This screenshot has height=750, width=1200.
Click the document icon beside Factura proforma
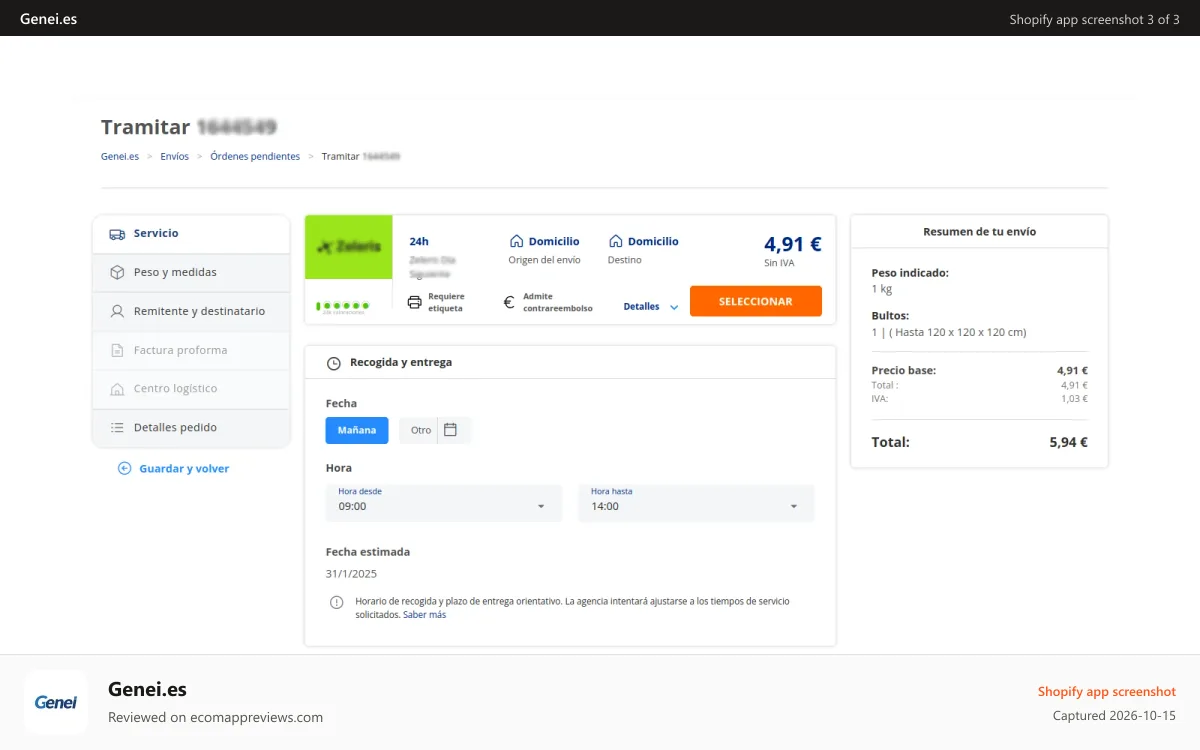pos(117,350)
